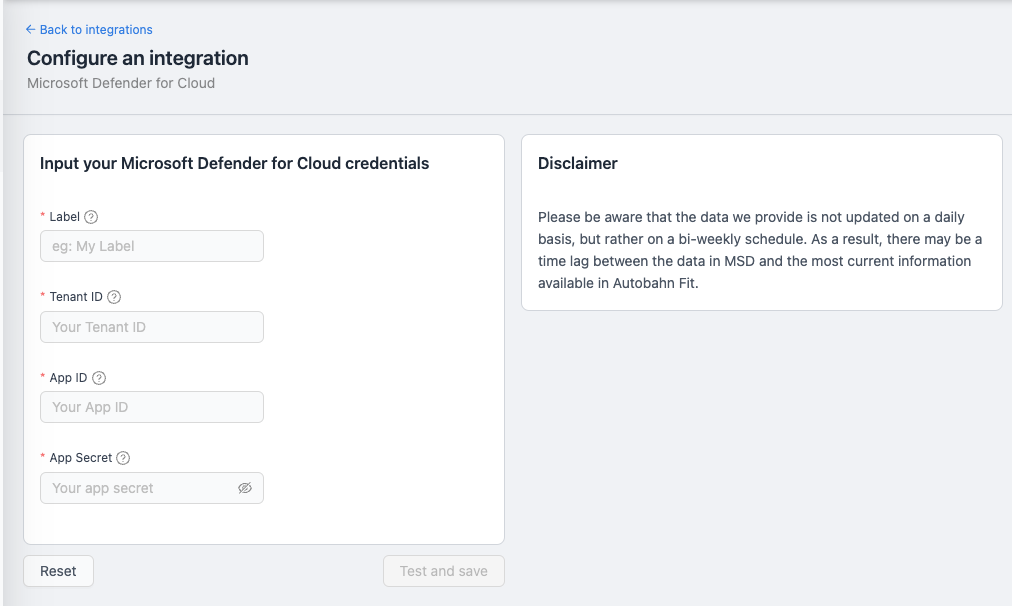Screen dimensions: 1012x606
Task: Click the 'Microsoft Defender for Cloud' subtitle
Action: pyautogui.click(x=121, y=83)
